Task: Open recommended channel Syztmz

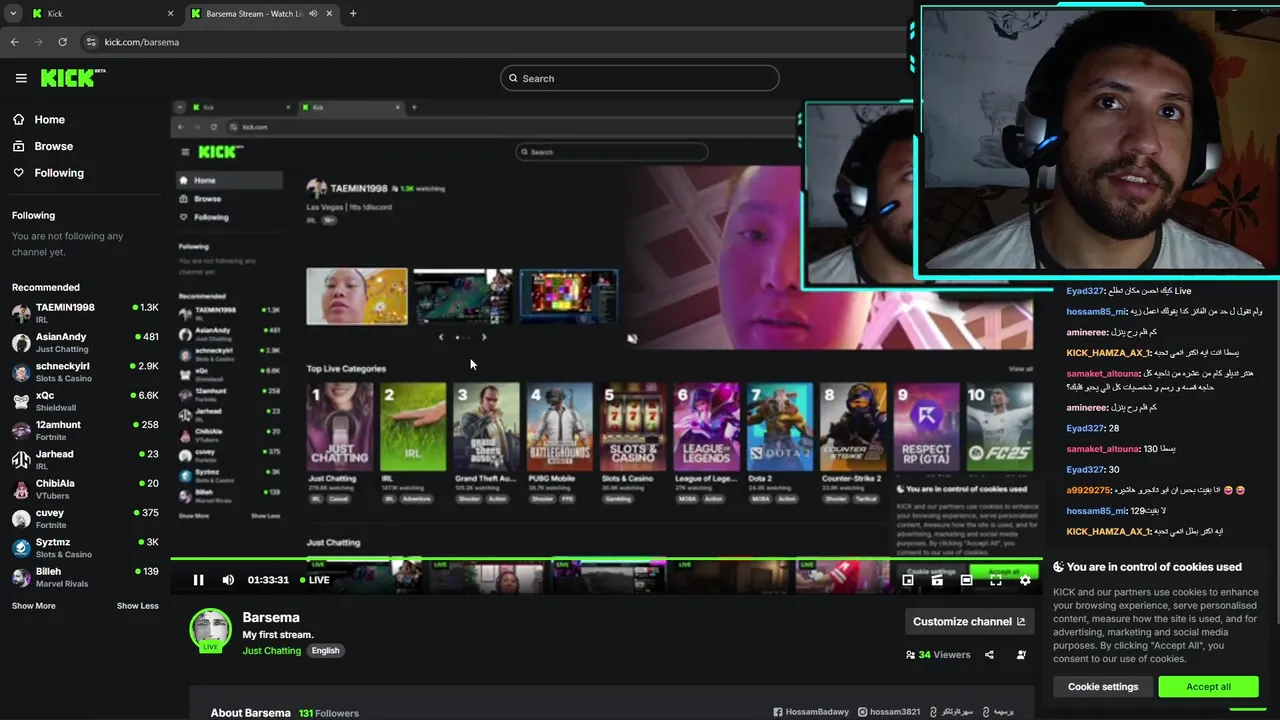Action: 85,547
